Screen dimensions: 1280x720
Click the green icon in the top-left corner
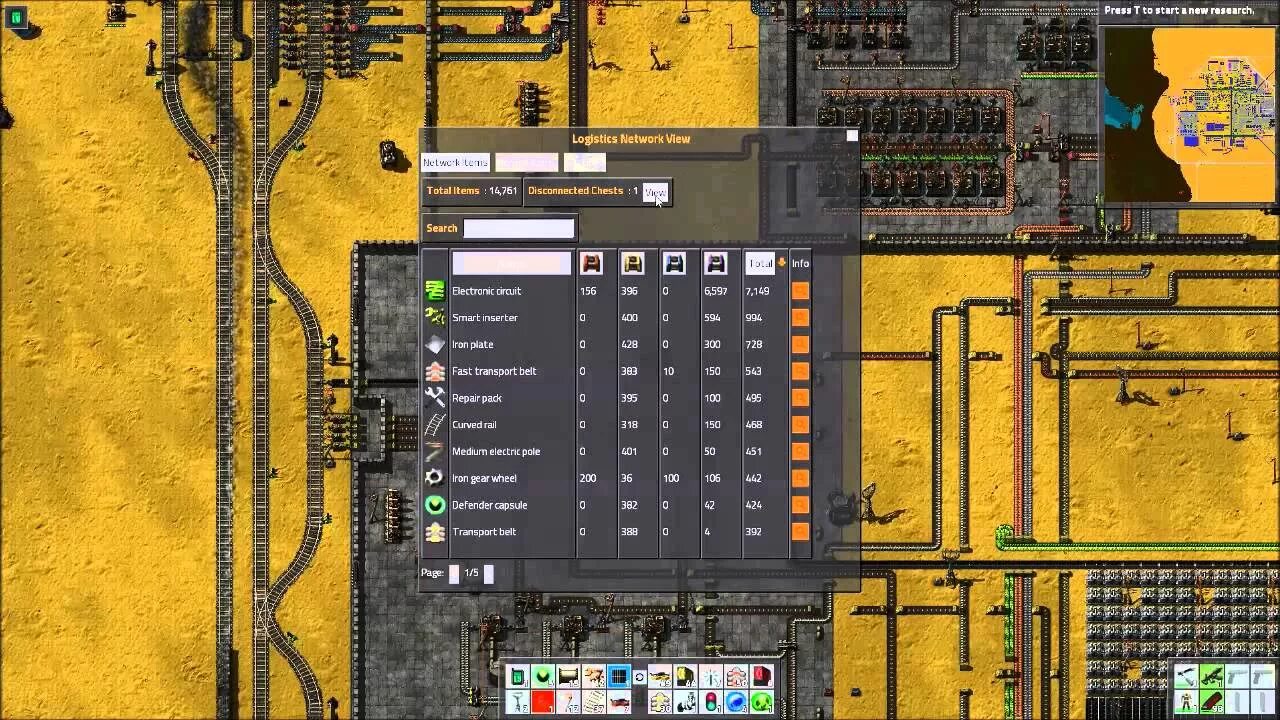17,17
